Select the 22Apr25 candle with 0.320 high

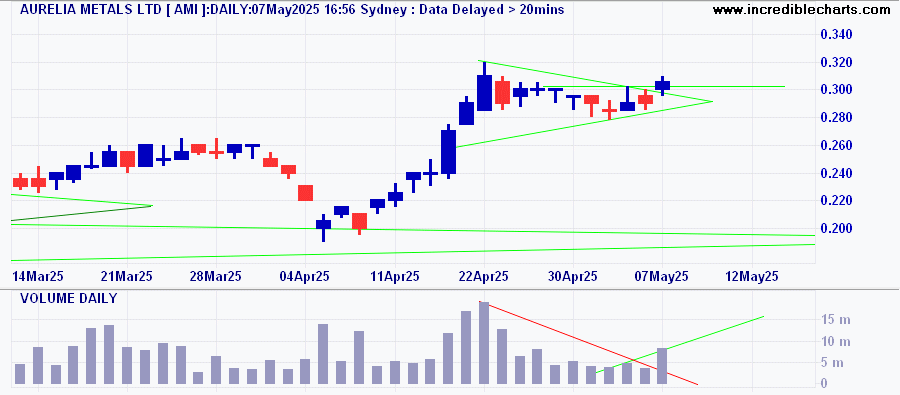tap(484, 86)
